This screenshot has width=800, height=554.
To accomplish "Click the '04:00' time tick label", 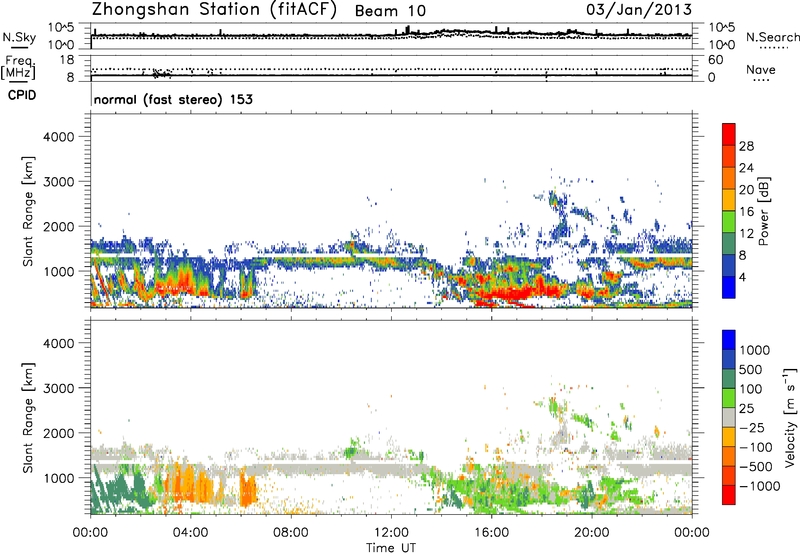I will pos(190,533).
